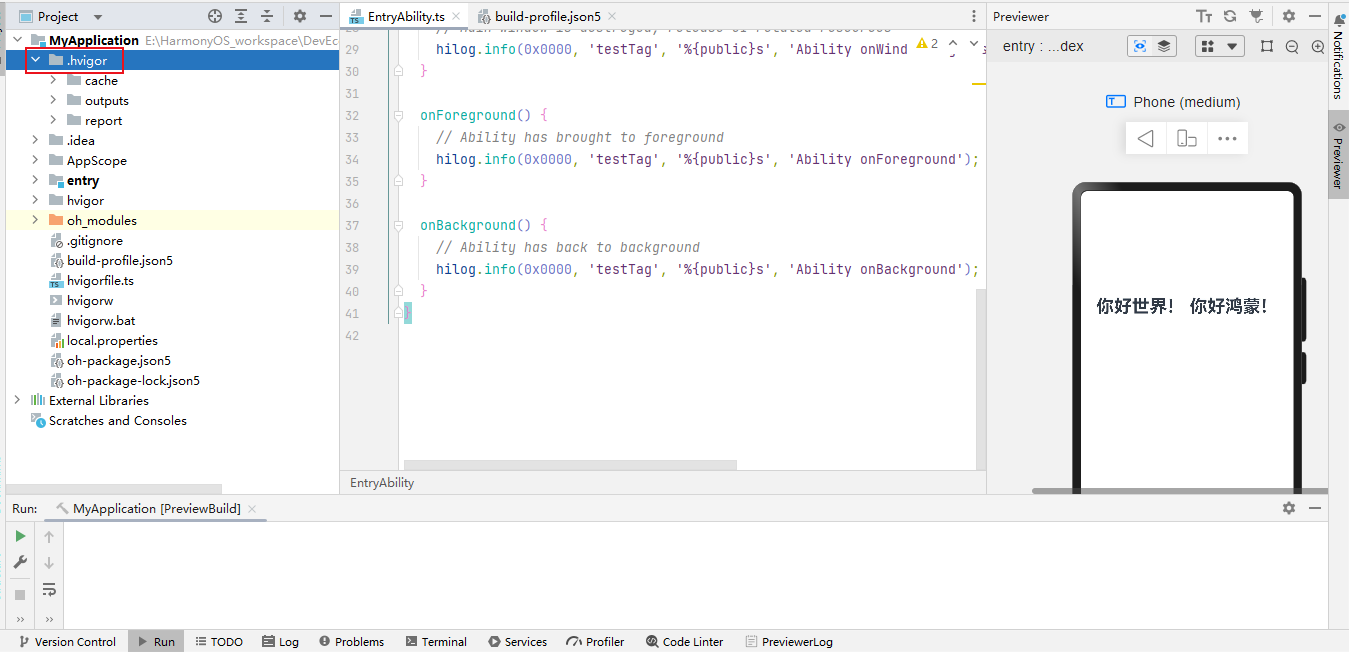
Task: Open the Code Linter tool window
Action: [x=684, y=642]
